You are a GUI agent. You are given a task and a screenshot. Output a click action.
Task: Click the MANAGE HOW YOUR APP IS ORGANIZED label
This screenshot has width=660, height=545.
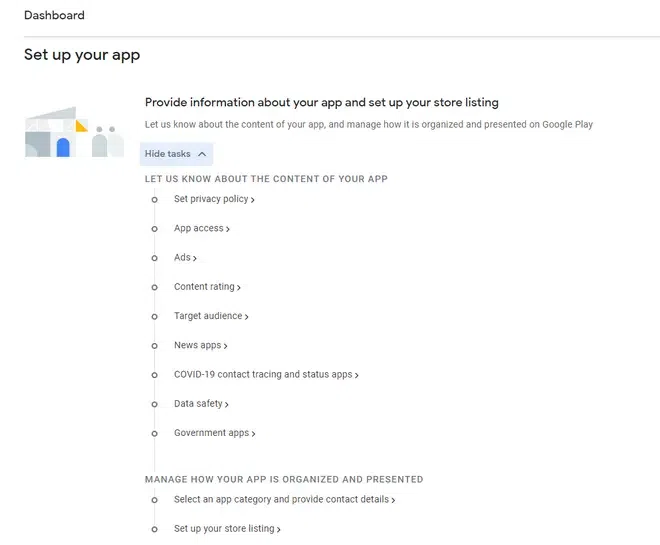[284, 479]
